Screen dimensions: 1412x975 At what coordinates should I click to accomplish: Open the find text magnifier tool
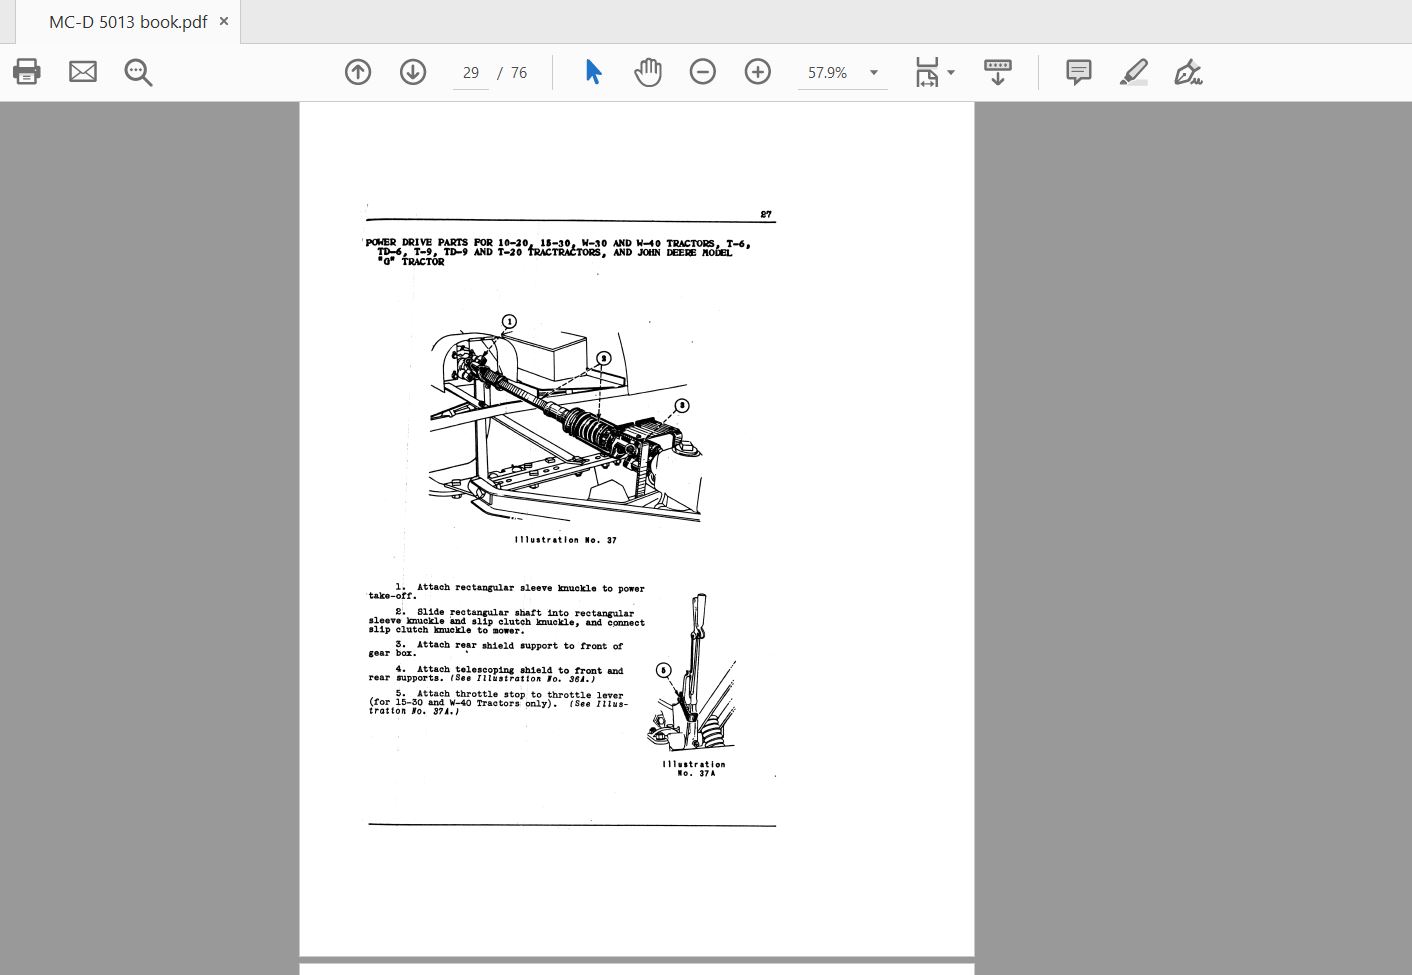coord(138,72)
